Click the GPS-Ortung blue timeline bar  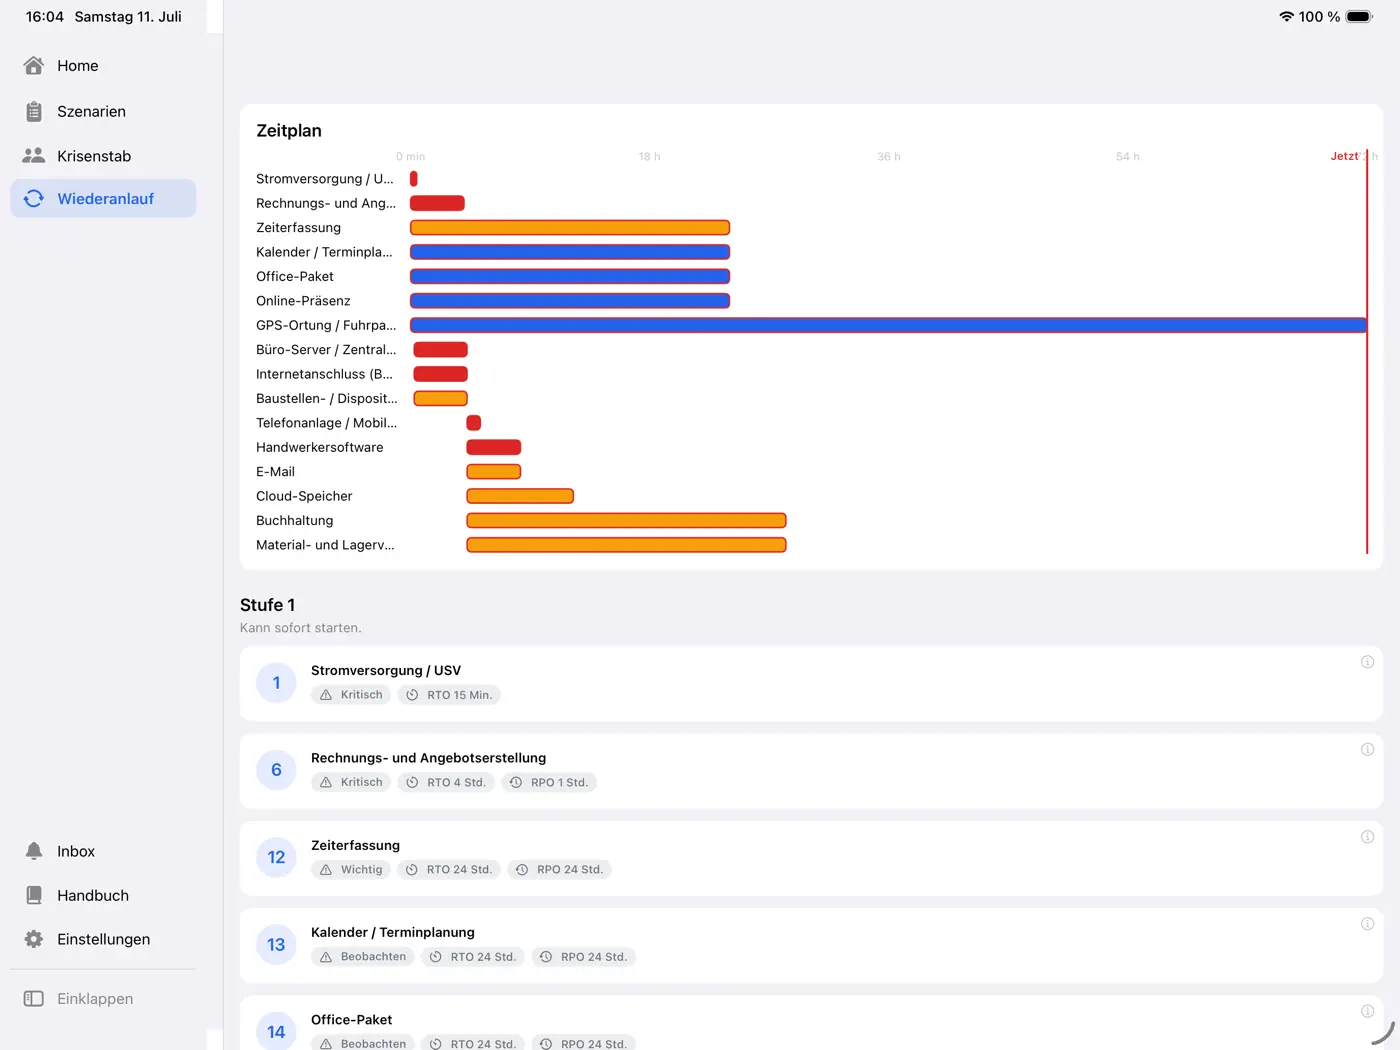click(888, 325)
